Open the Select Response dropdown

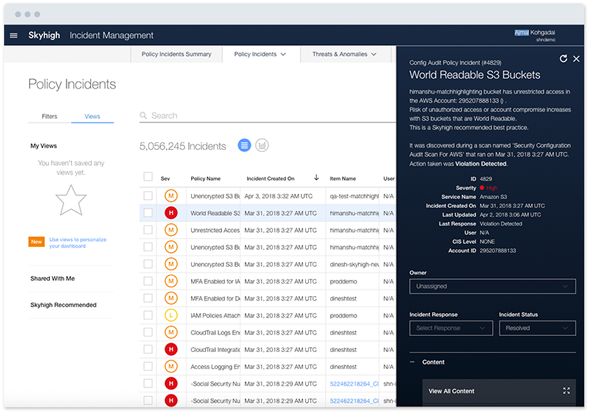pos(451,328)
